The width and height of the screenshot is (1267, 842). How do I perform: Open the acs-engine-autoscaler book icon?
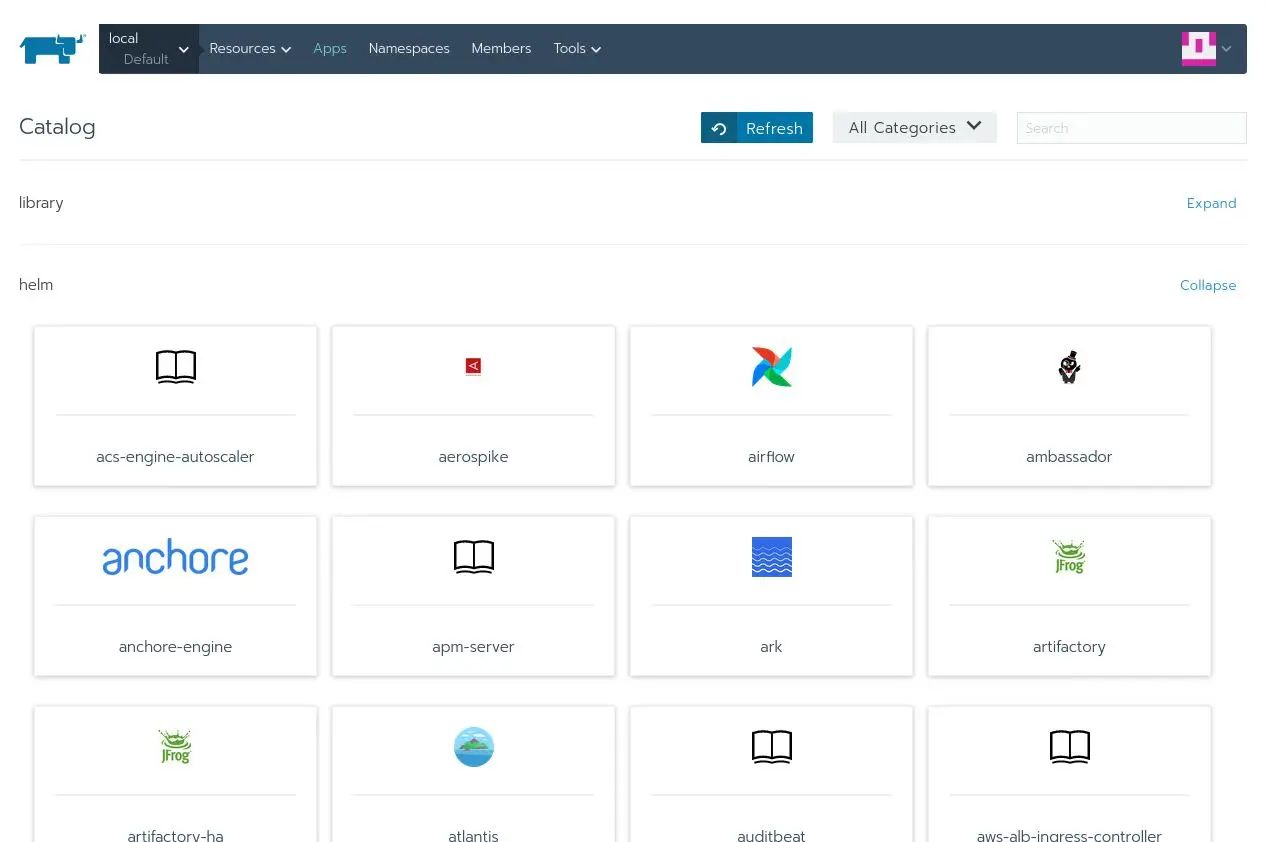pyautogui.click(x=176, y=367)
